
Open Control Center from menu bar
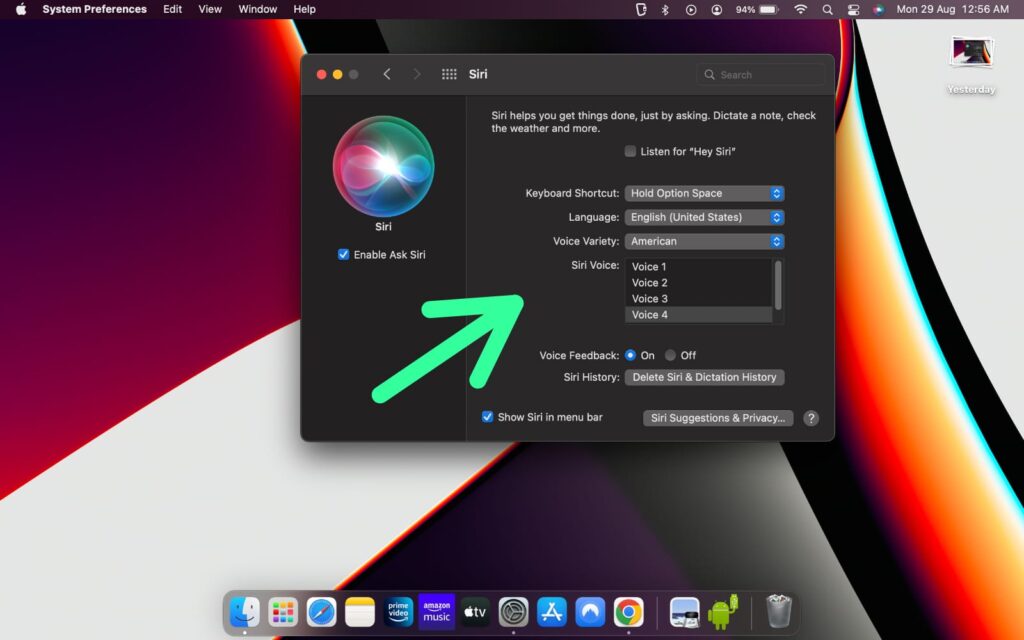(x=853, y=9)
